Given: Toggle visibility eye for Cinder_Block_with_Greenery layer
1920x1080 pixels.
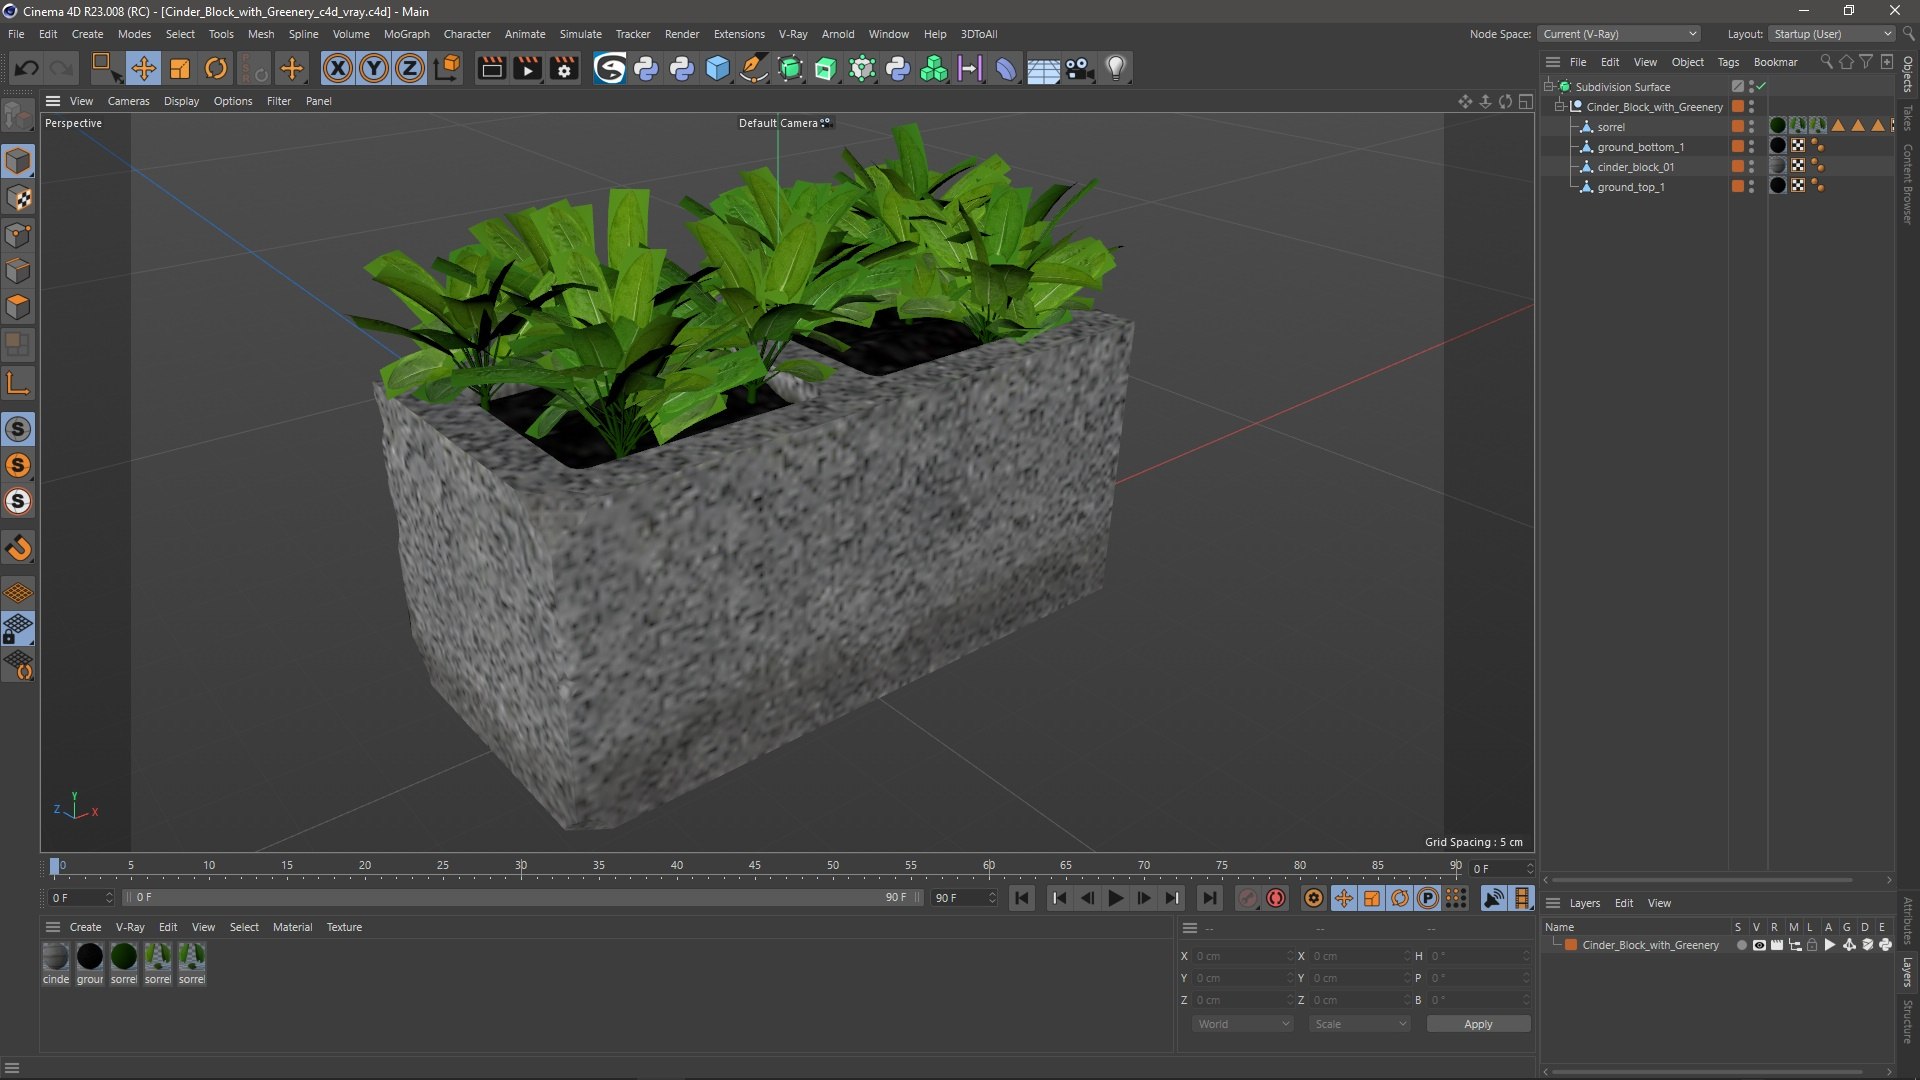Looking at the screenshot, I should (x=1759, y=945).
